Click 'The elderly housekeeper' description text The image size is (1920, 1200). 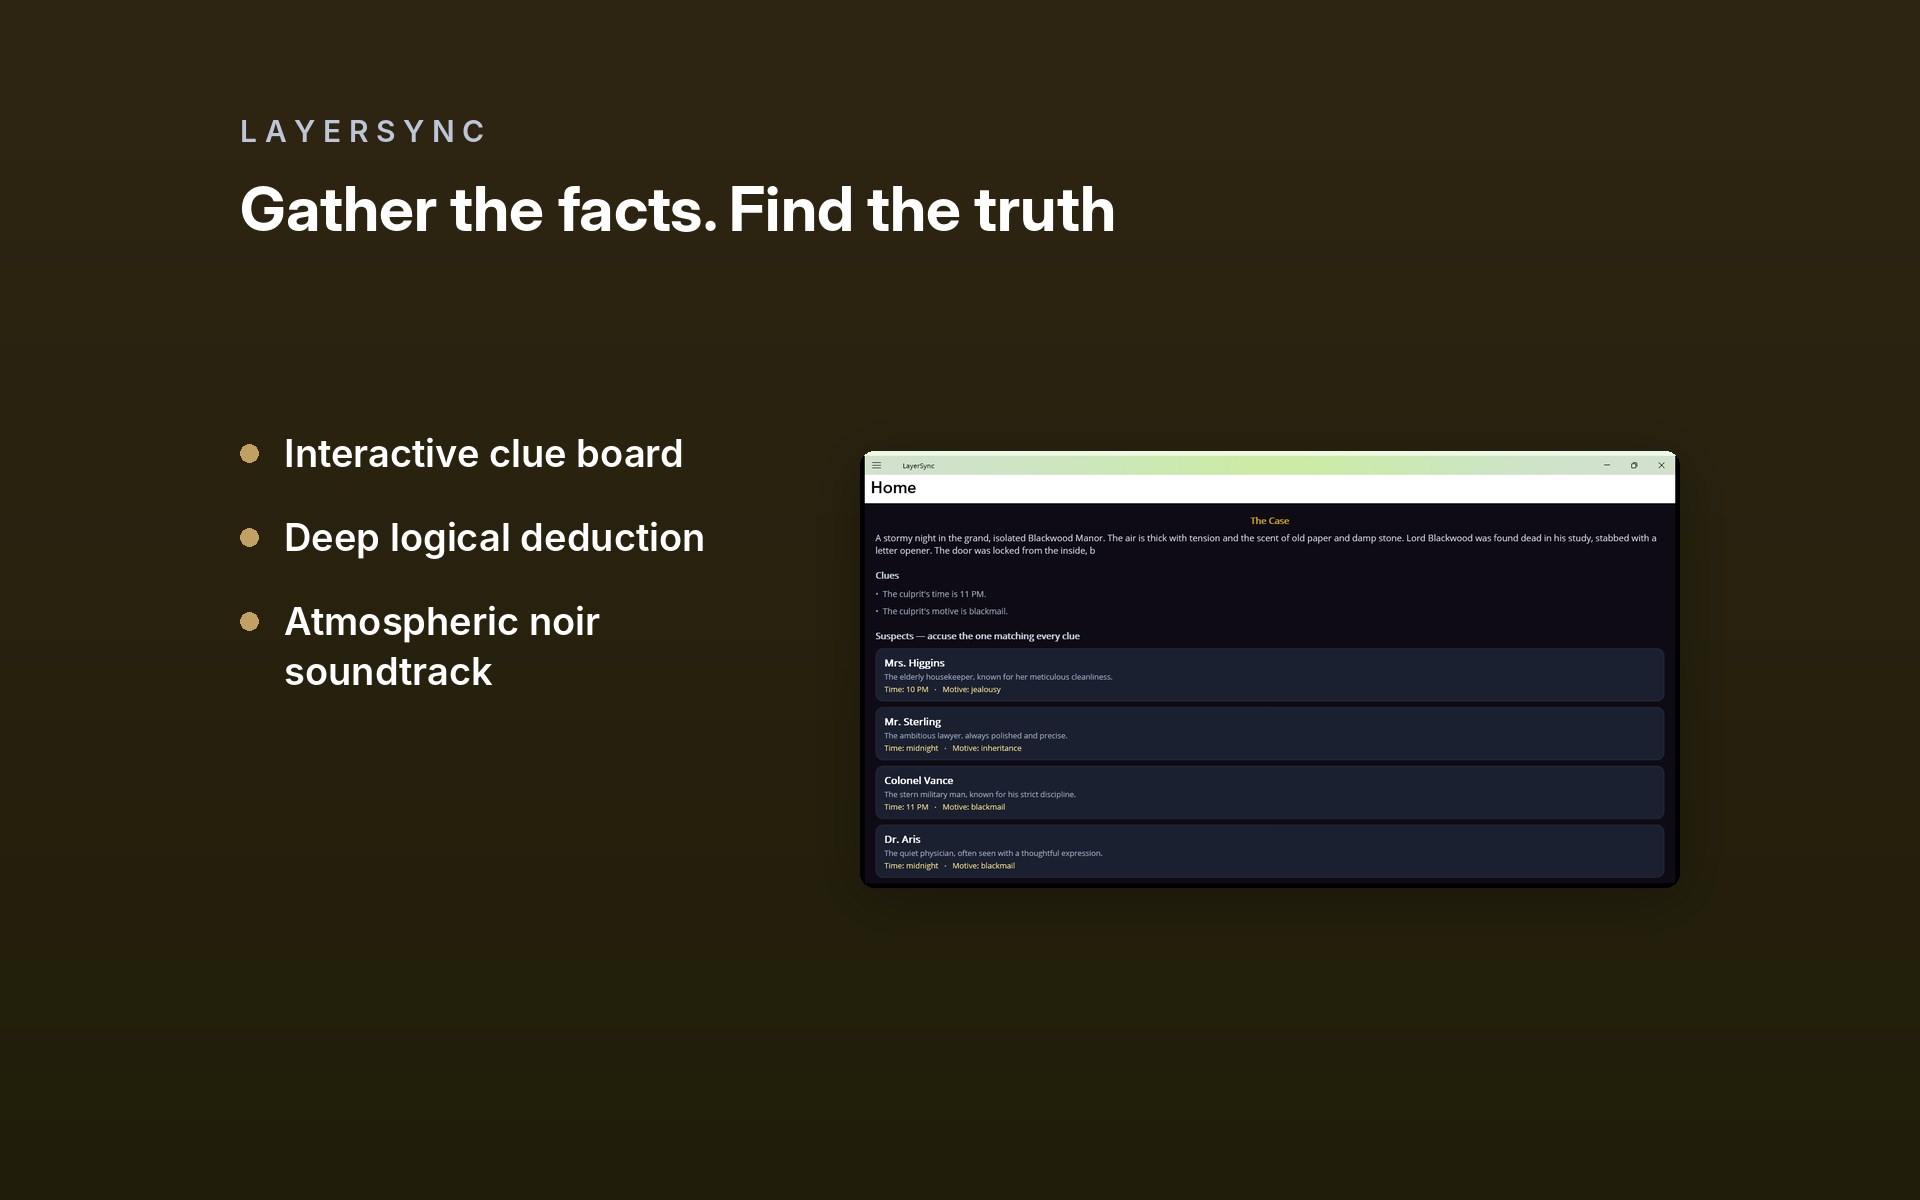coord(998,677)
